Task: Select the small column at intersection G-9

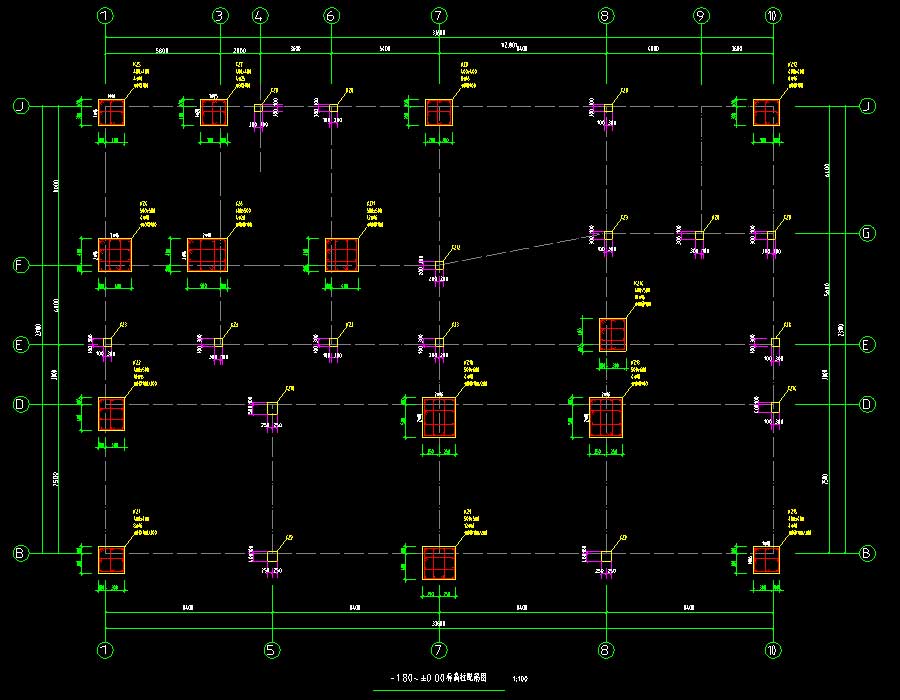Action: 701,235
